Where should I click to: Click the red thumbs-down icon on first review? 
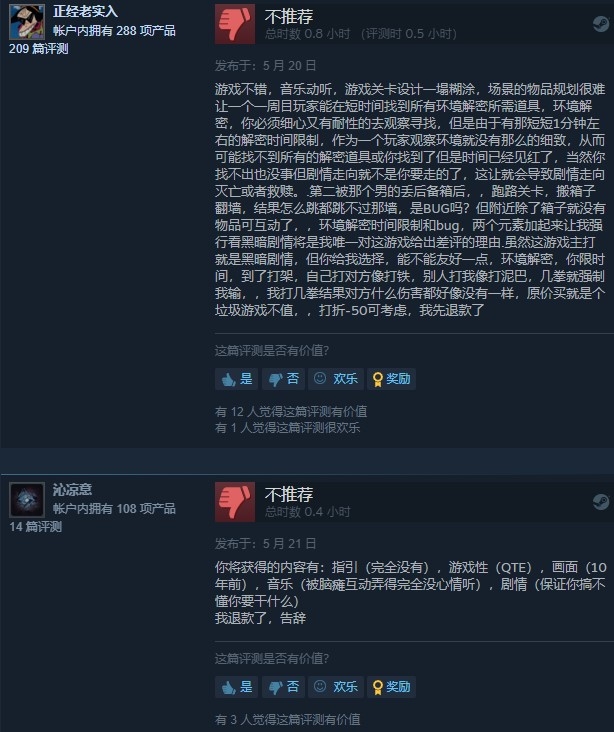(235, 24)
